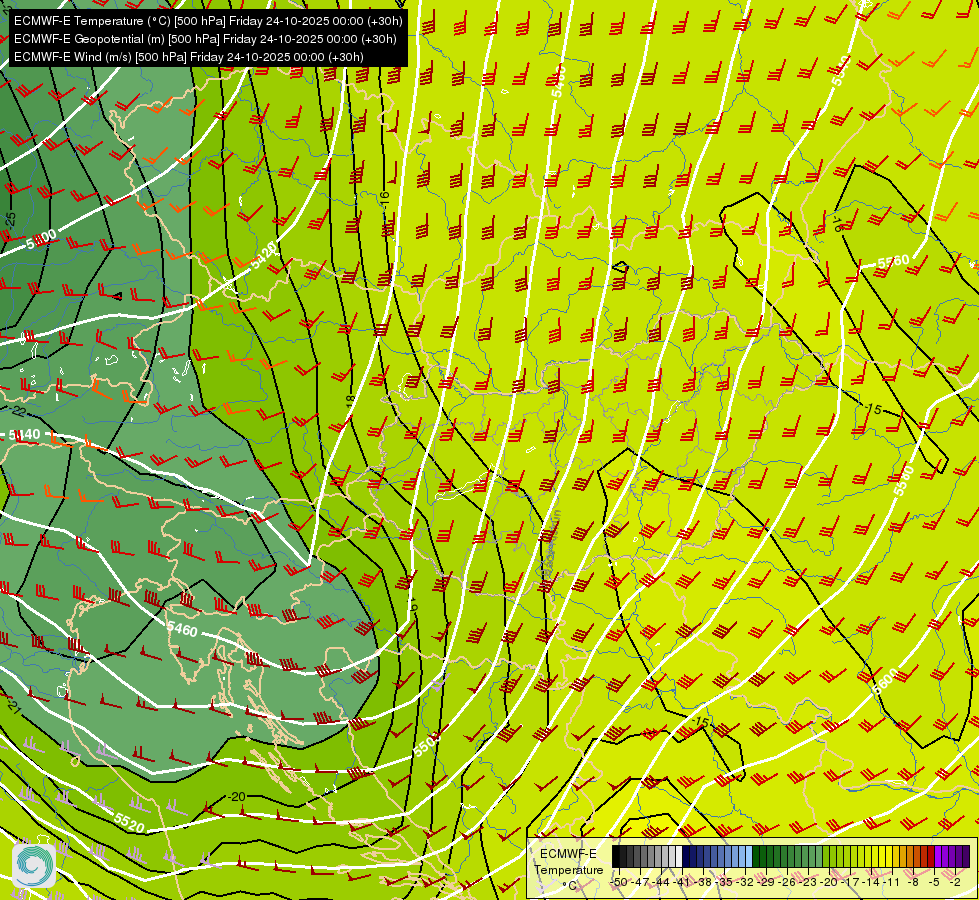Click the -21 isotherm label on map
This screenshot has width=979, height=900.
click(14, 705)
